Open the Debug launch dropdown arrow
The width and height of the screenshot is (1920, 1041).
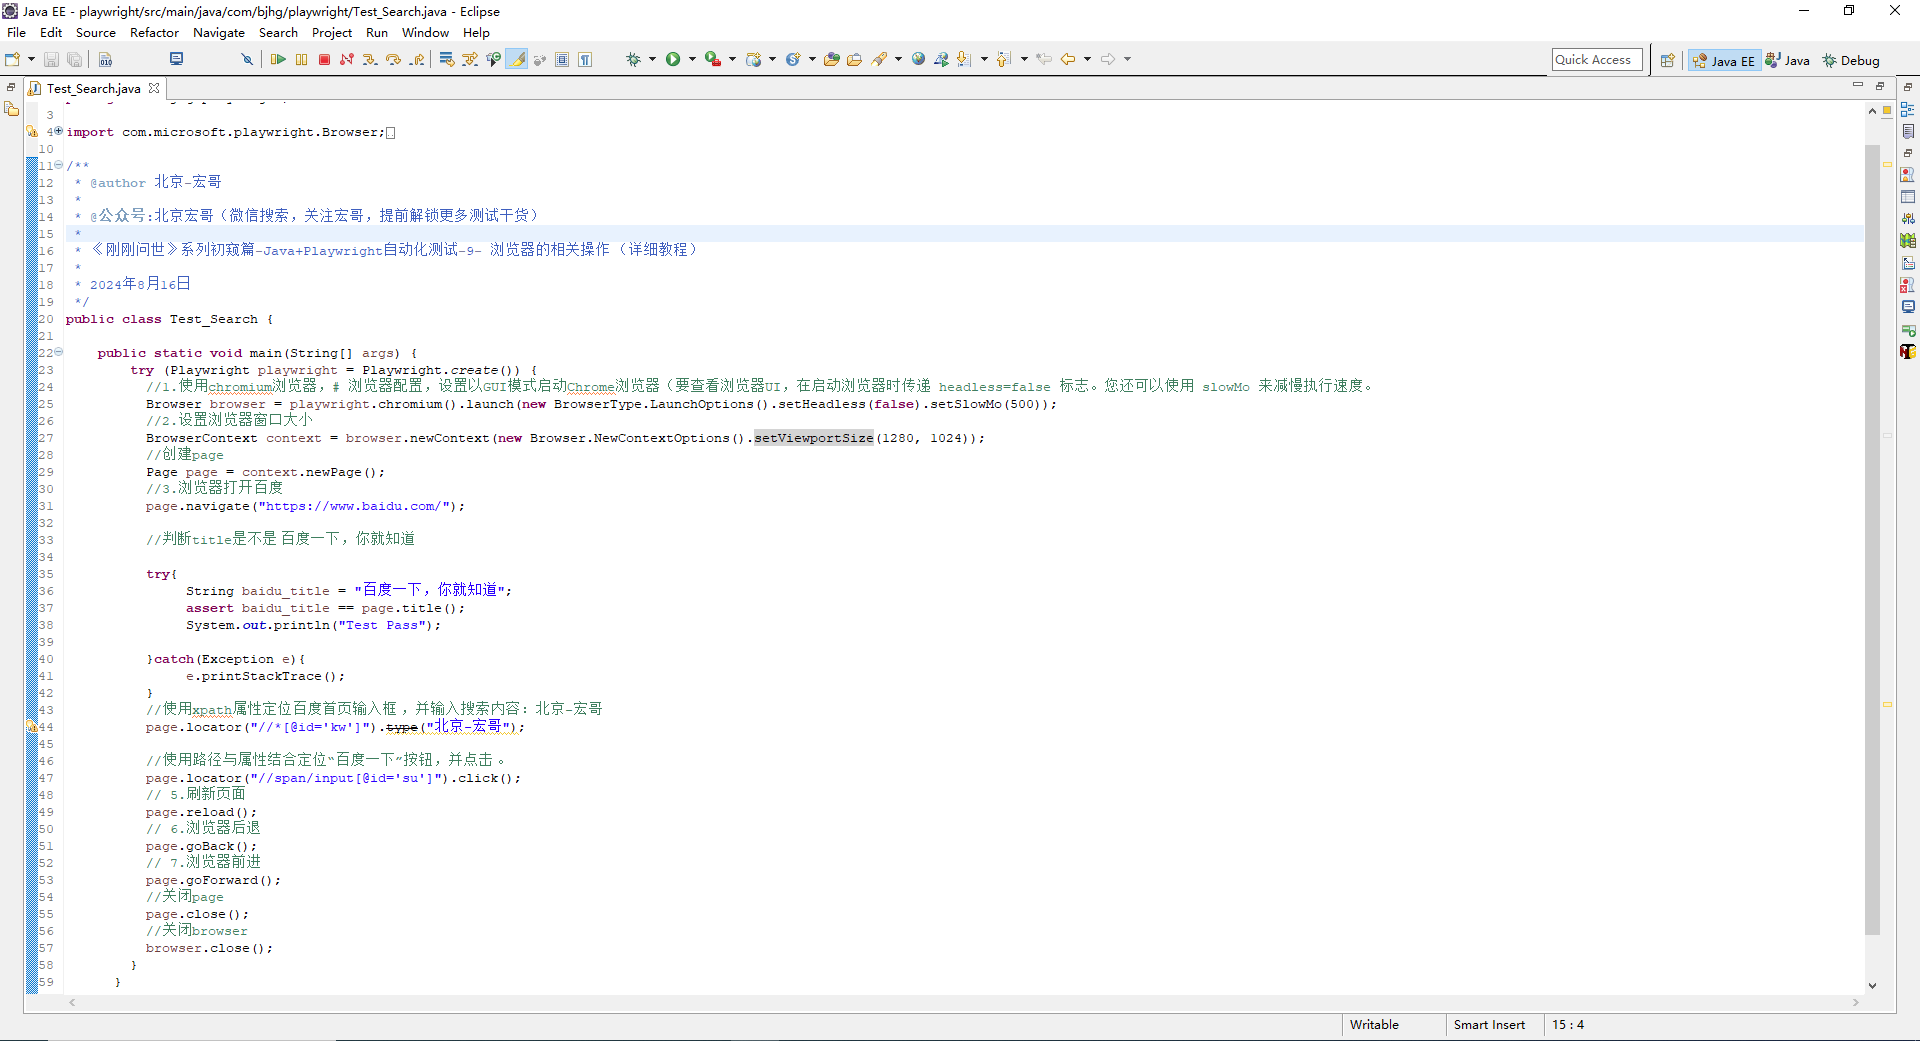[x=652, y=60]
